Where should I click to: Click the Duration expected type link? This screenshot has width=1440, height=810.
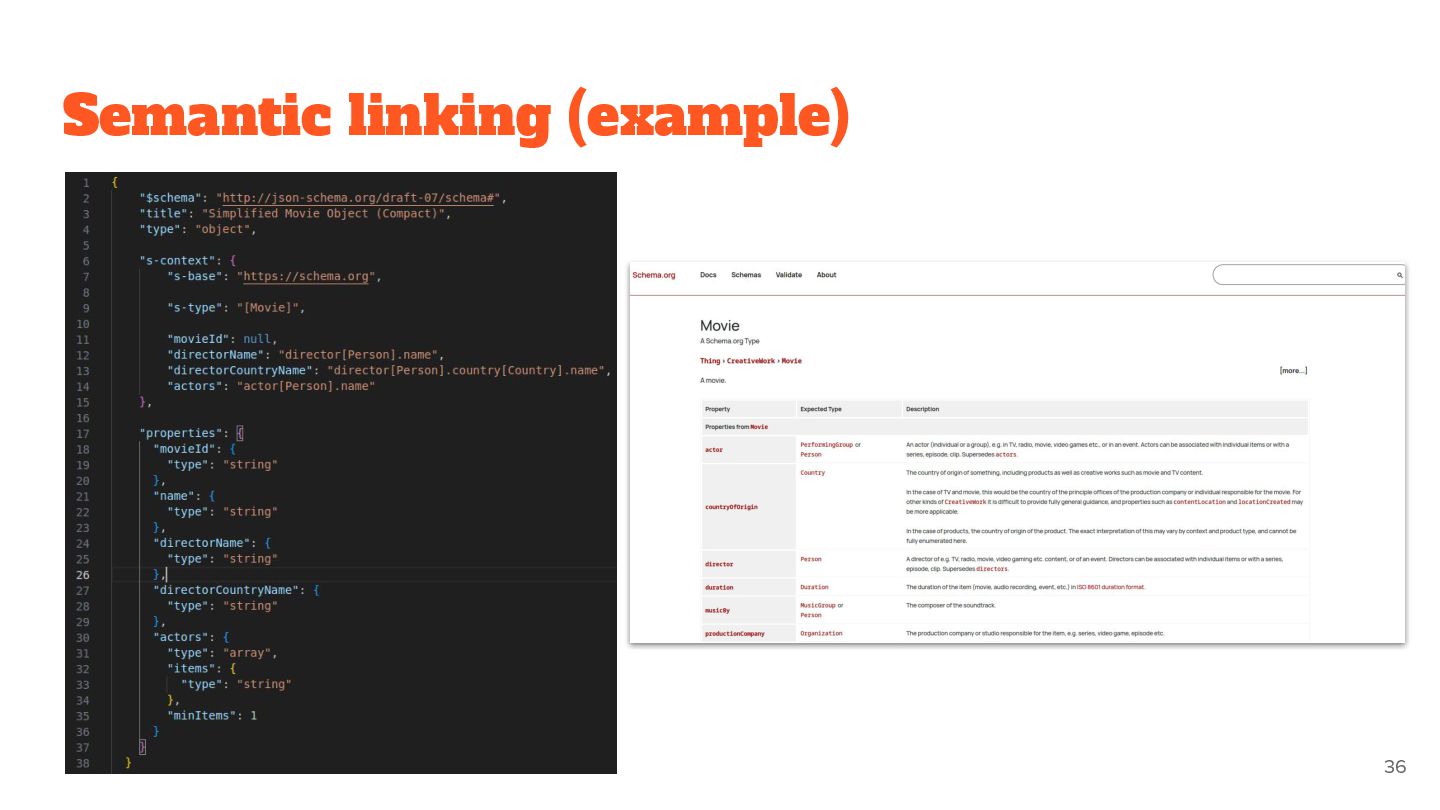[814, 587]
